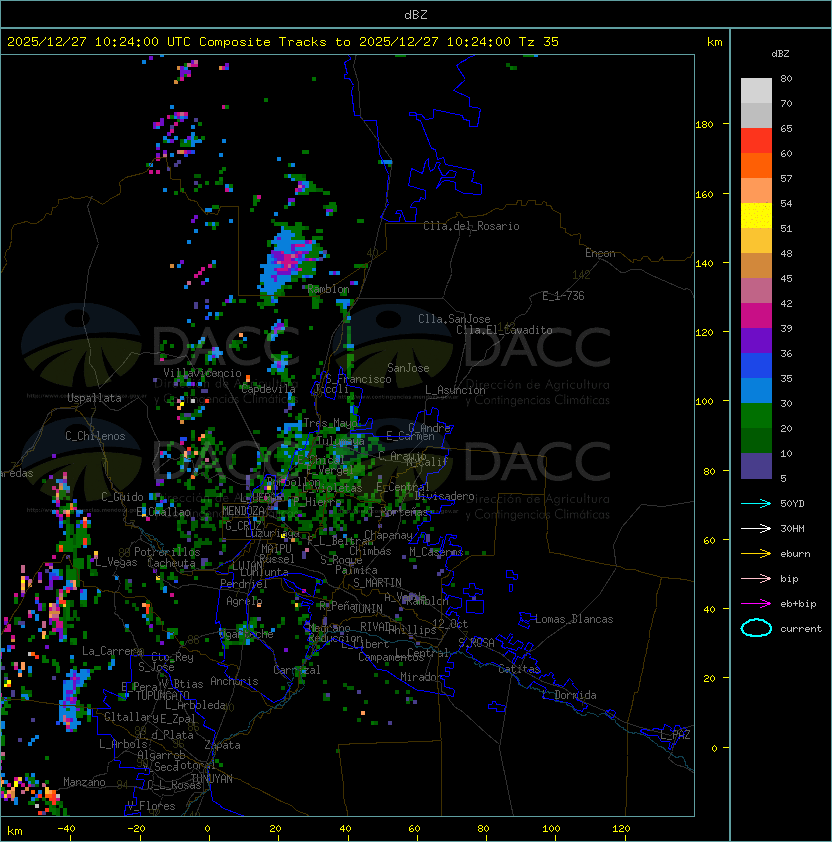Click the 12_Oct label
Image resolution: width=832 pixels, height=842 pixels.
450,624
